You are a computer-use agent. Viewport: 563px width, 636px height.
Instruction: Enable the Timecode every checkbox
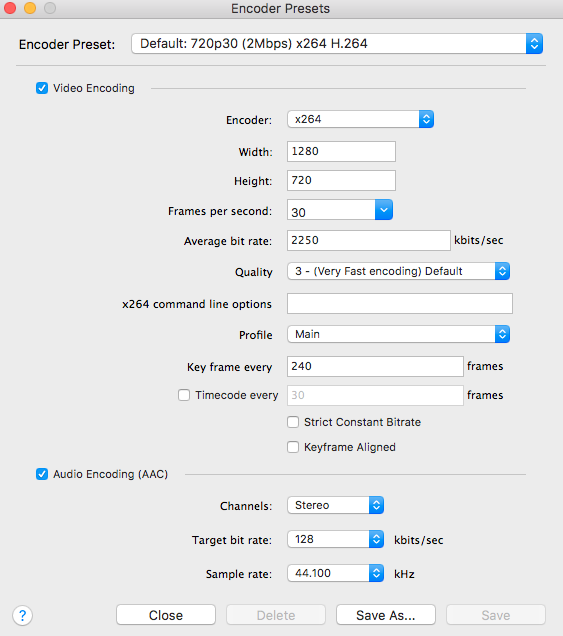click(184, 395)
